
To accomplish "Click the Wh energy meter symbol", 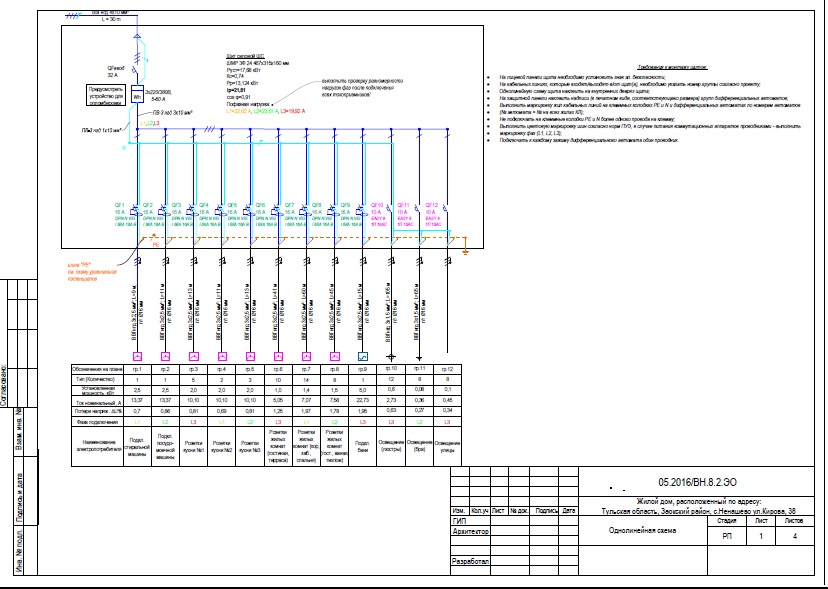I will pos(137,95).
